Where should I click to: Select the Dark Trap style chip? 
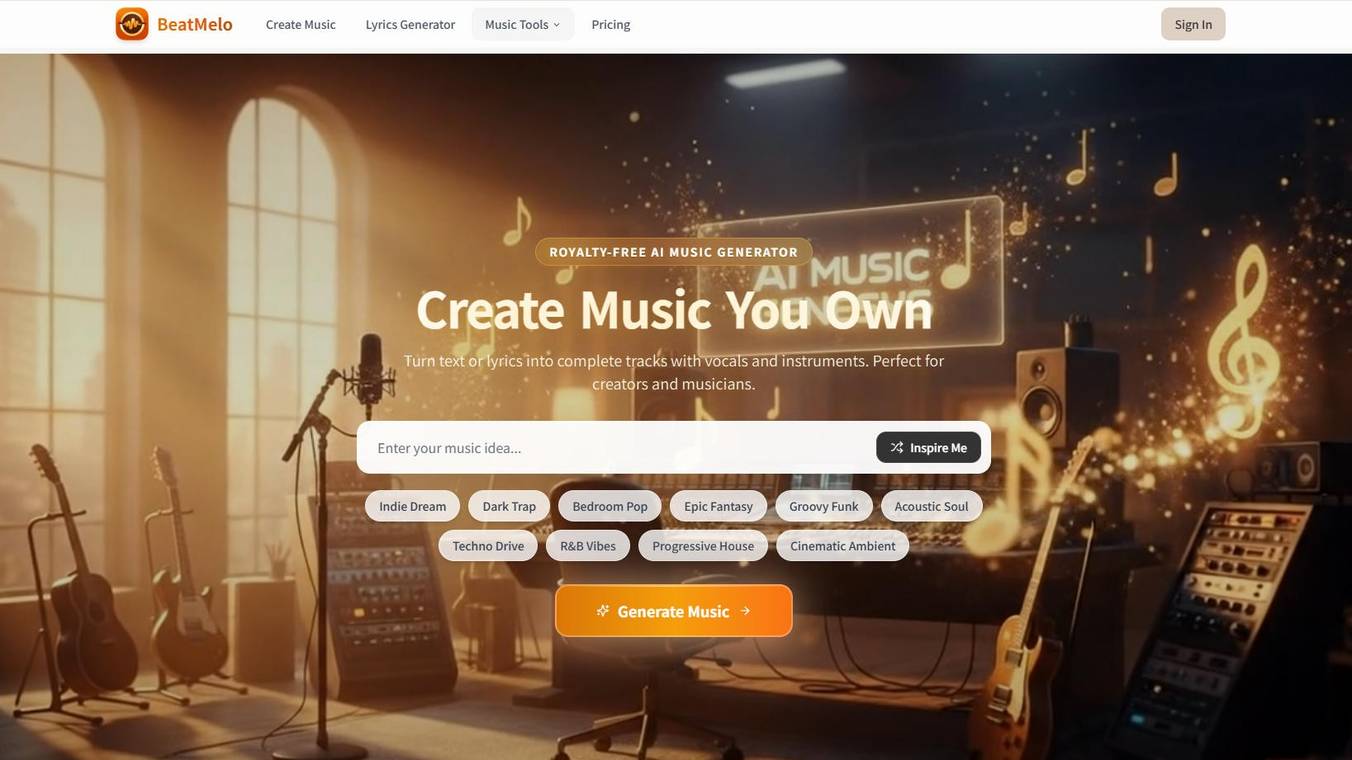(509, 506)
